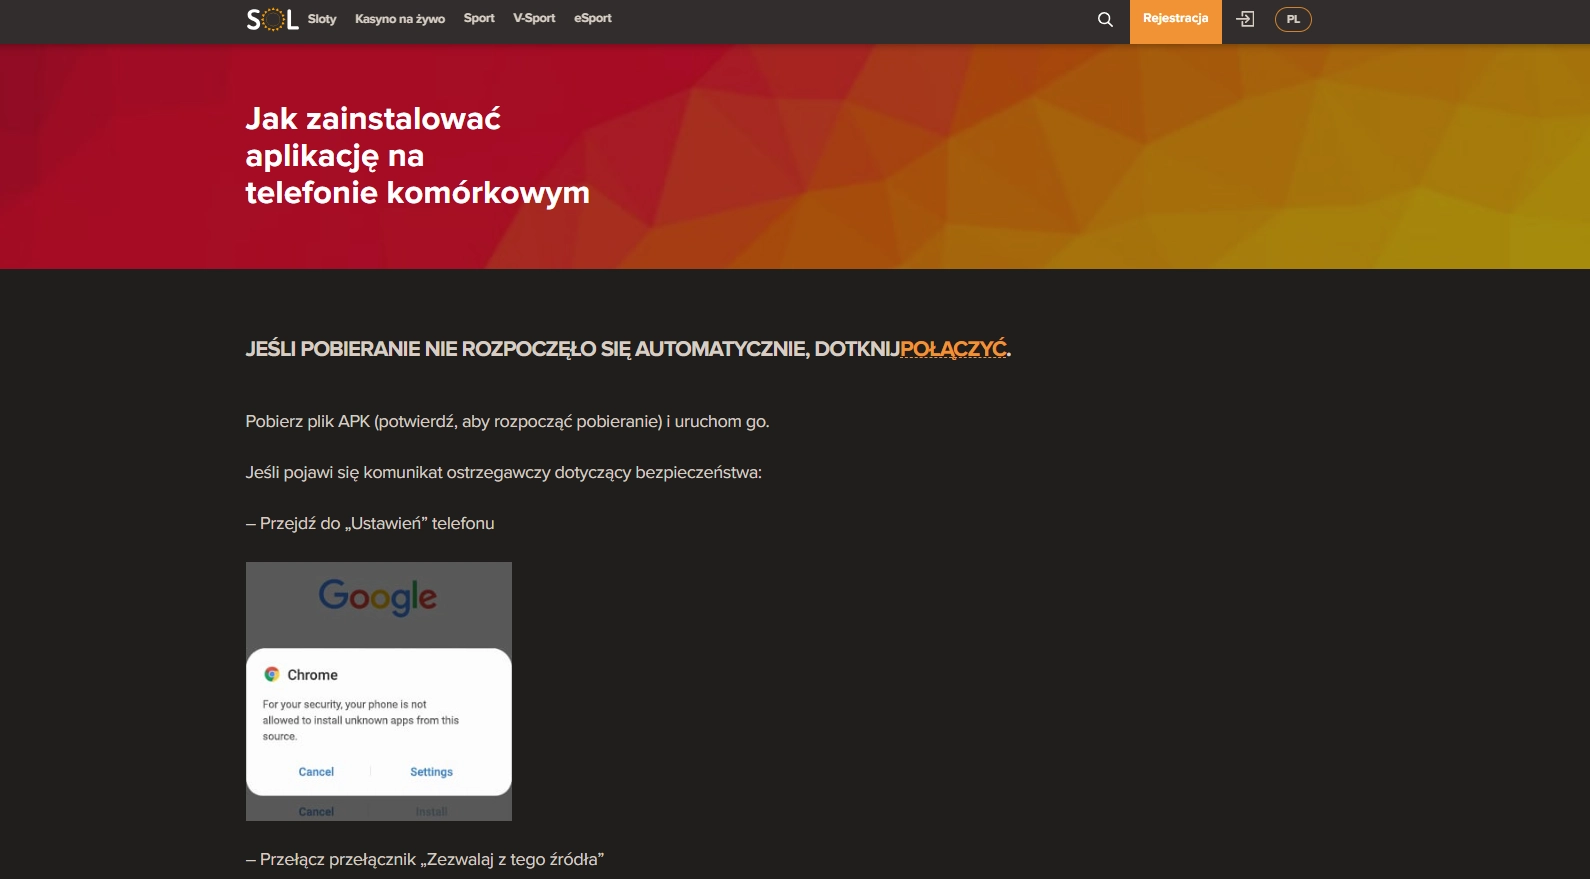Go to Kasyno na żywo
This screenshot has height=879, width=1590.
(x=400, y=19)
